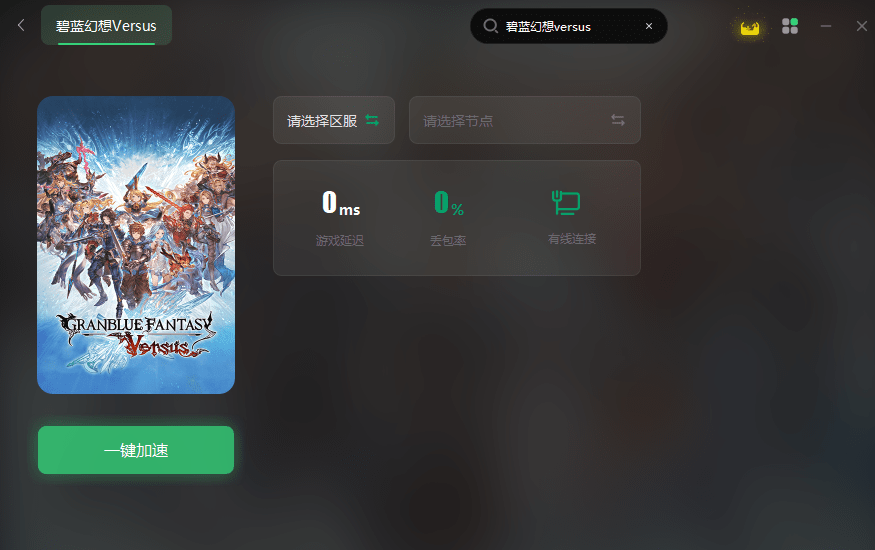Viewport: 875px width, 550px height.
Task: Clear the search text with X
Action: pos(648,26)
